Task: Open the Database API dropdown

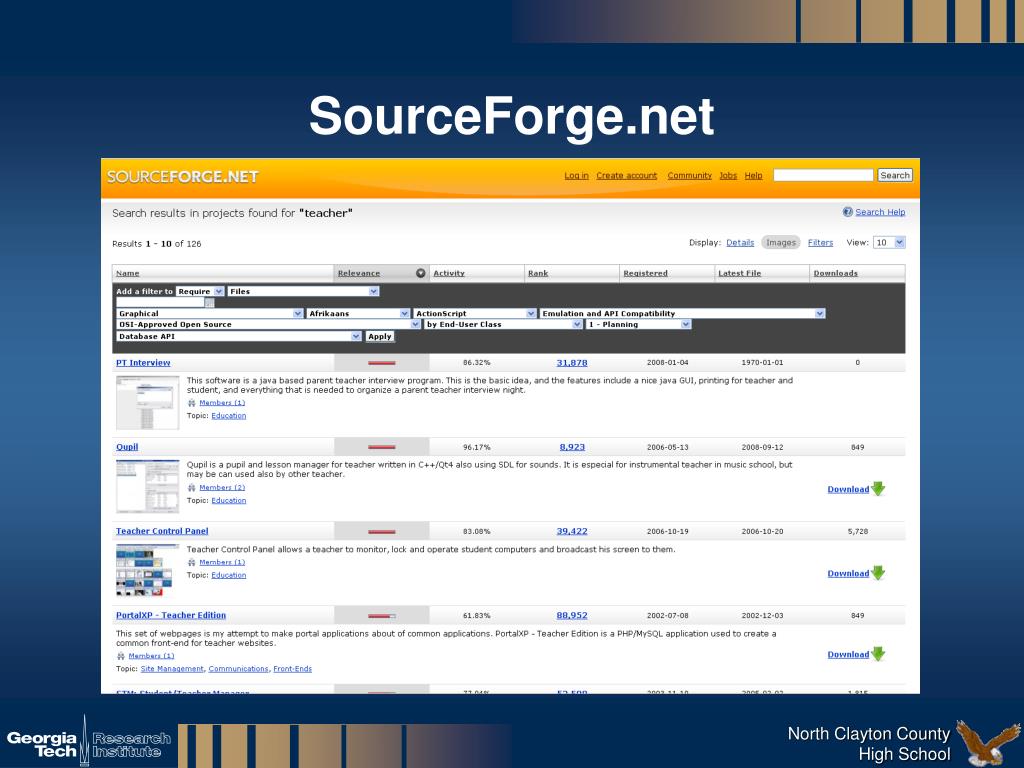Action: tap(239, 336)
